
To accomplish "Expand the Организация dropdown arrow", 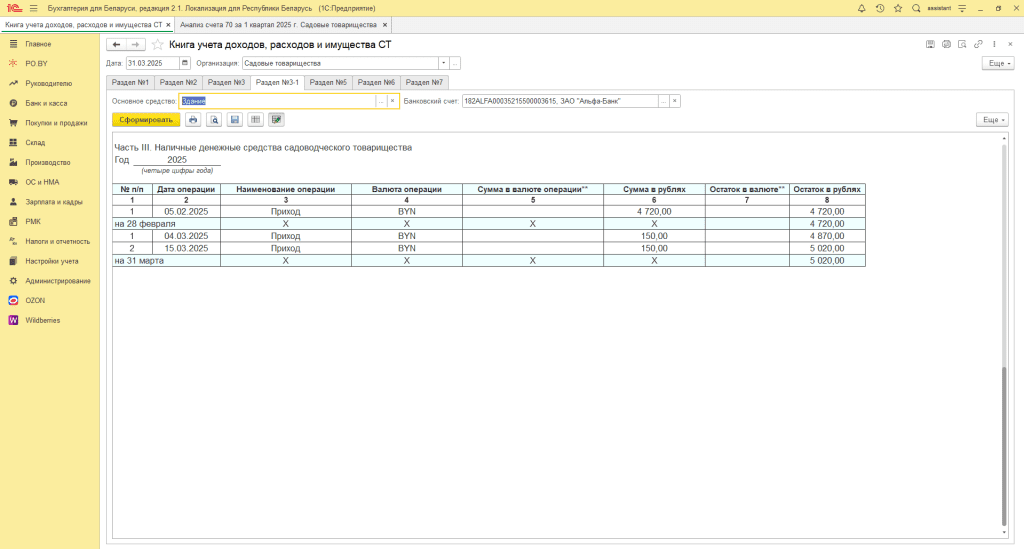I will [443, 63].
